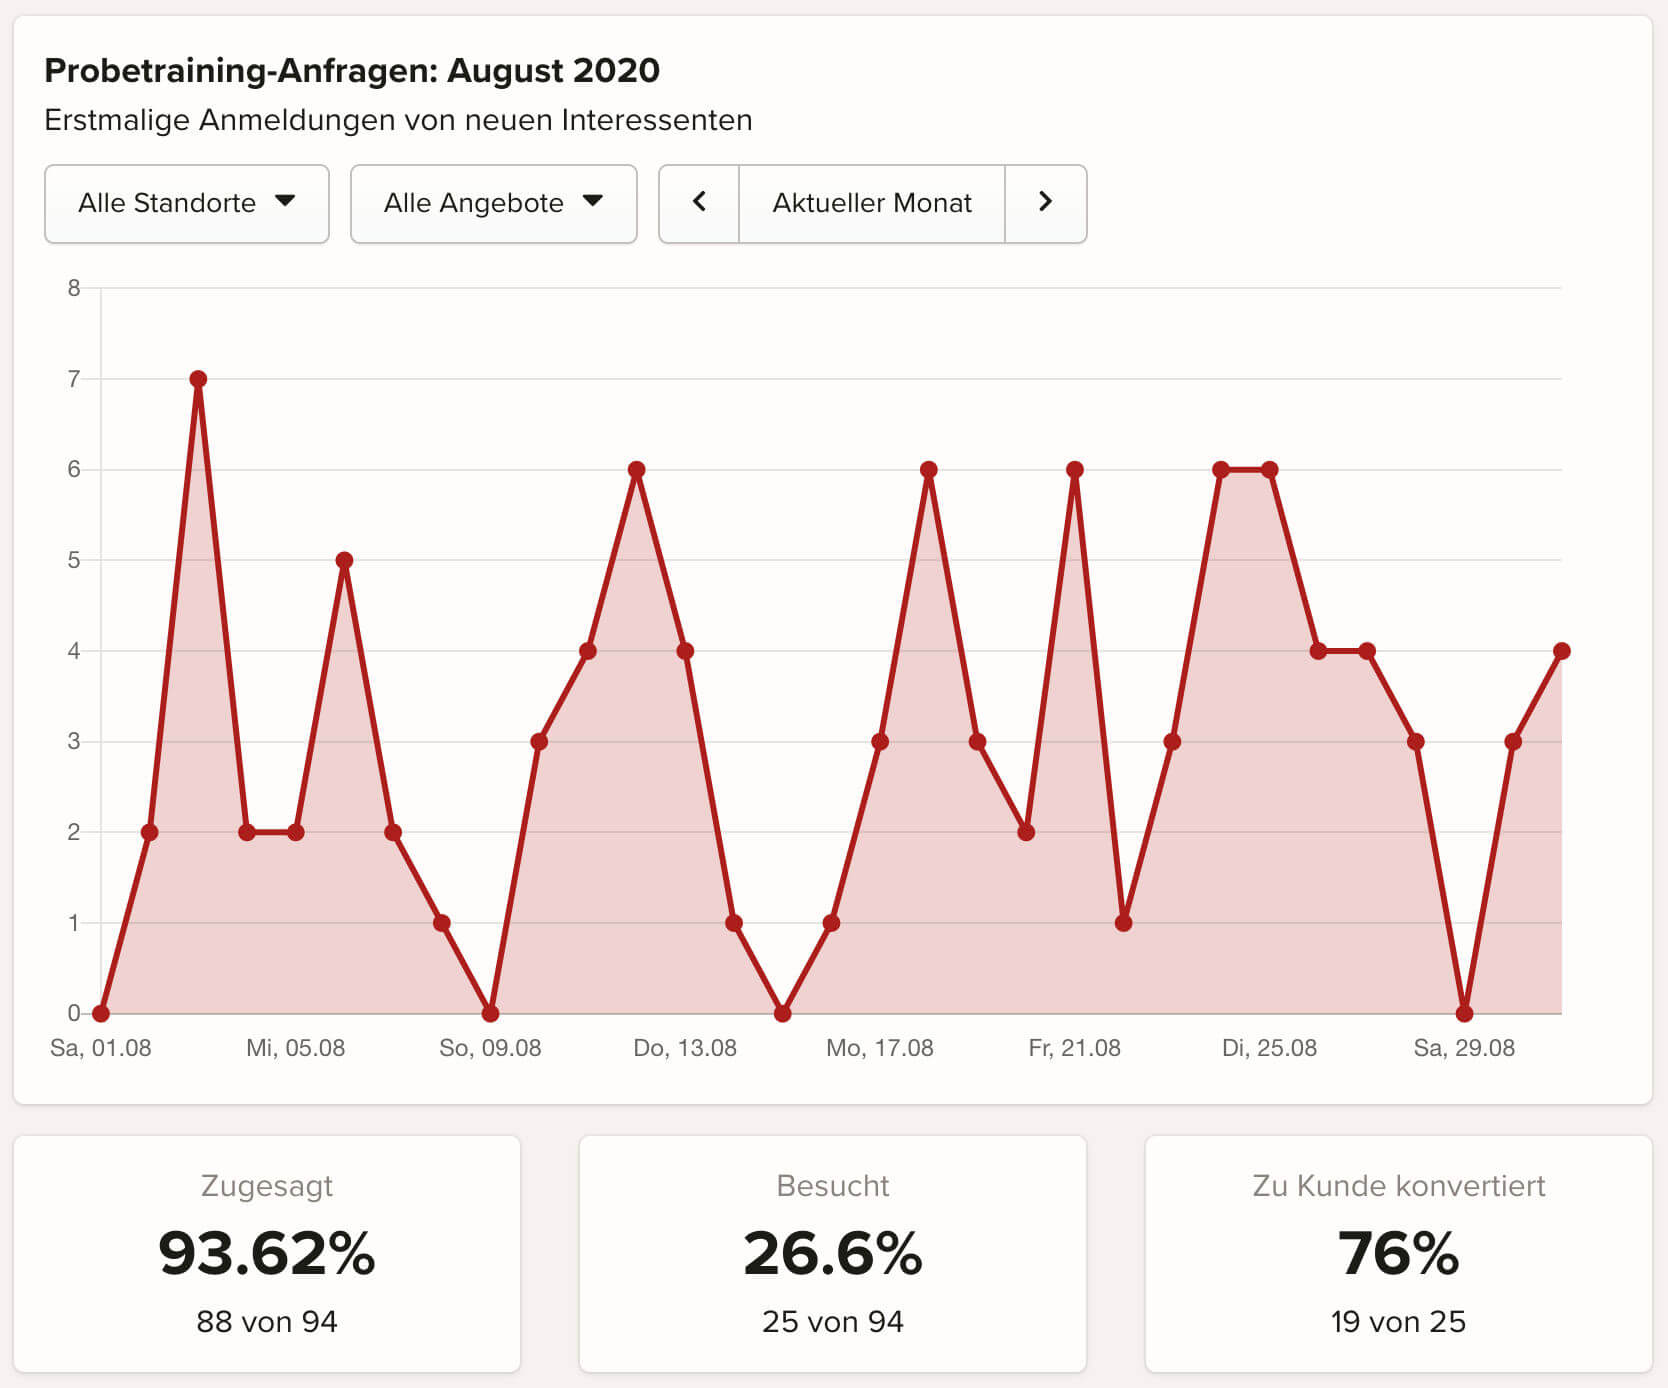
Task: Click the y-axis label 8
Action: pos(74,288)
